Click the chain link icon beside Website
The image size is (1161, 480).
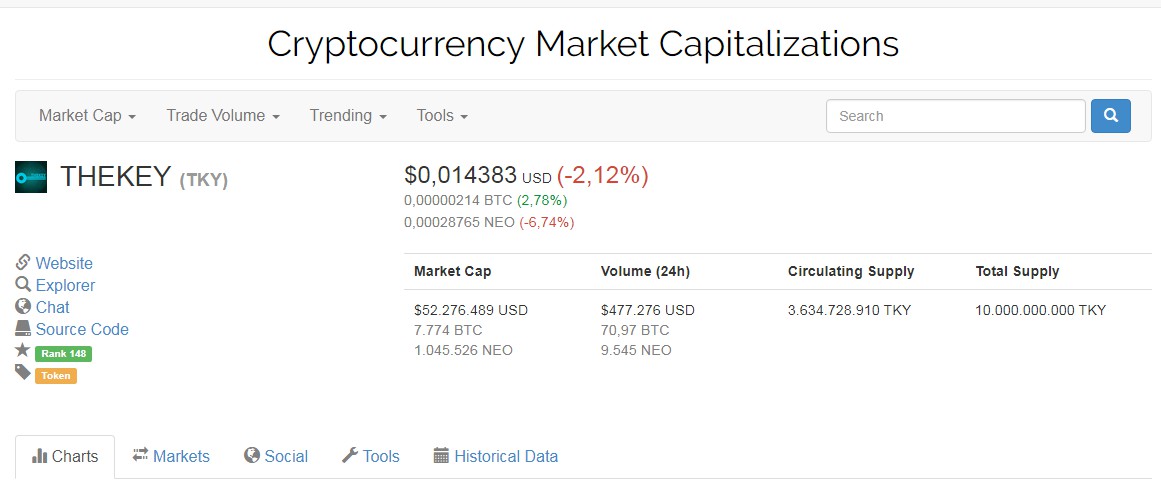point(23,263)
